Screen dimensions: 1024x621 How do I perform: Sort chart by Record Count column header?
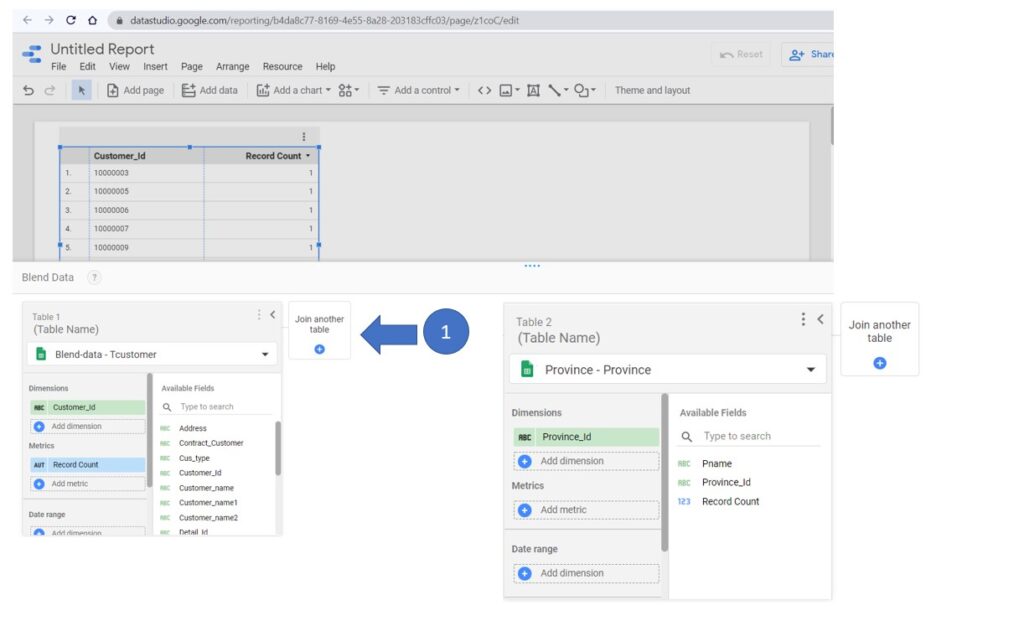click(273, 156)
